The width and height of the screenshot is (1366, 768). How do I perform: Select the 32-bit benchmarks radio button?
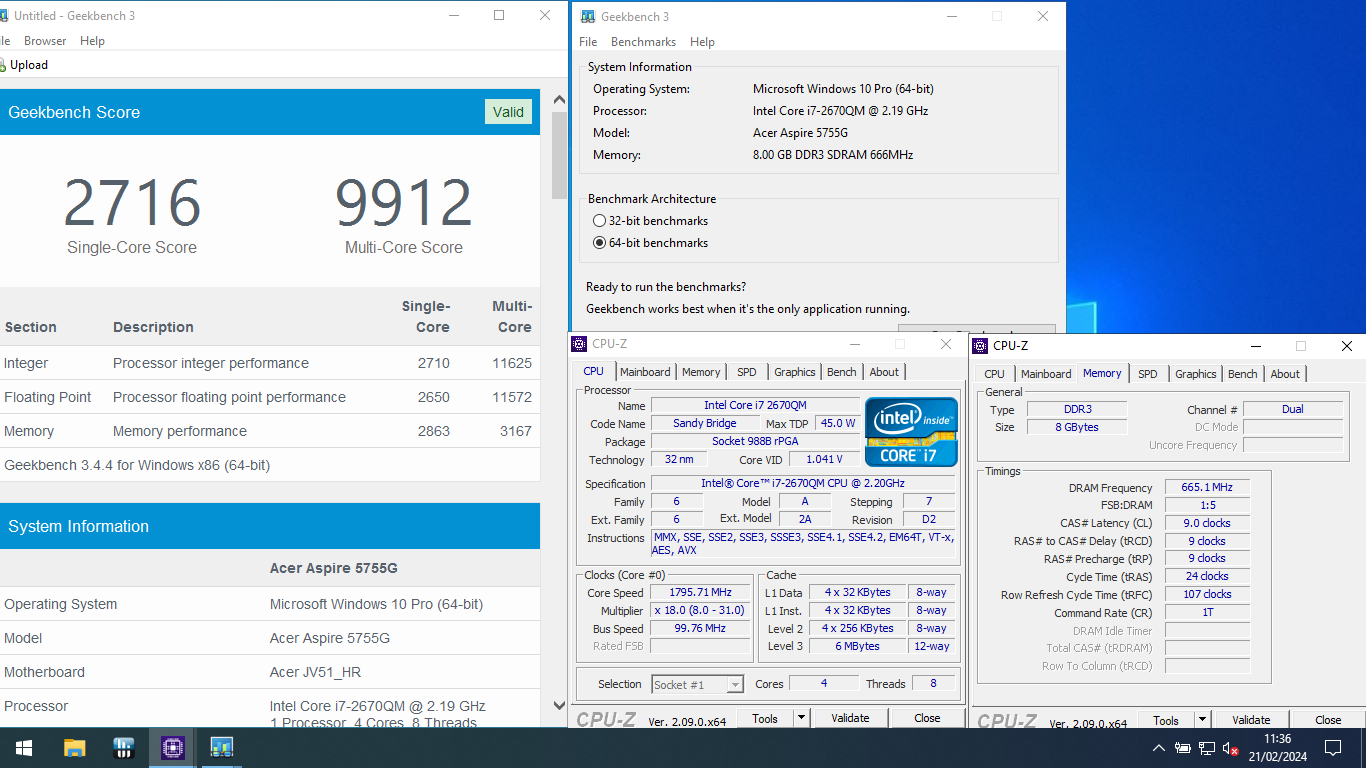pos(599,221)
